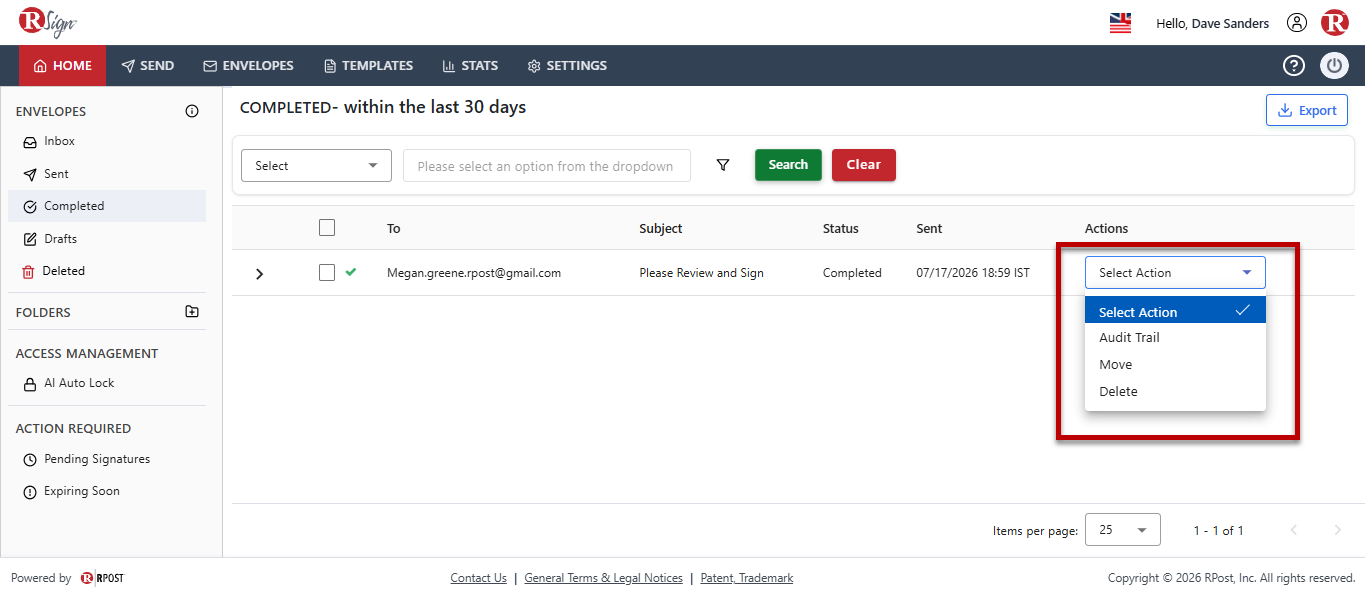The height and width of the screenshot is (595, 1365).
Task: Open the Items per page dropdown
Action: click(1125, 530)
